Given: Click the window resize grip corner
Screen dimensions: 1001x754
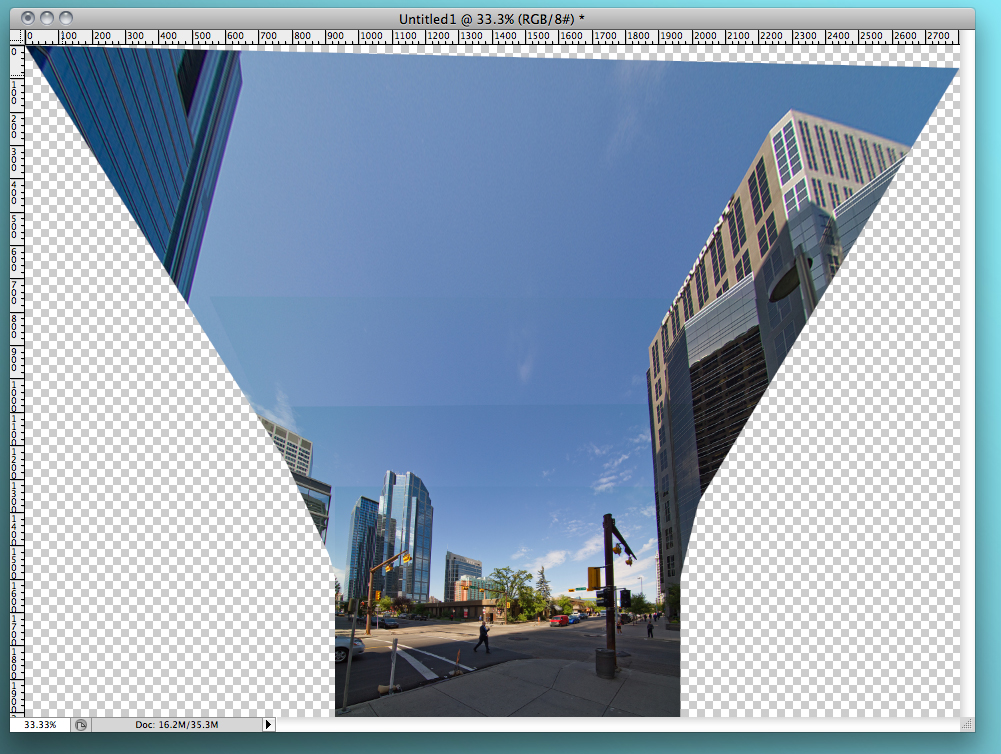Looking at the screenshot, I should point(967,724).
